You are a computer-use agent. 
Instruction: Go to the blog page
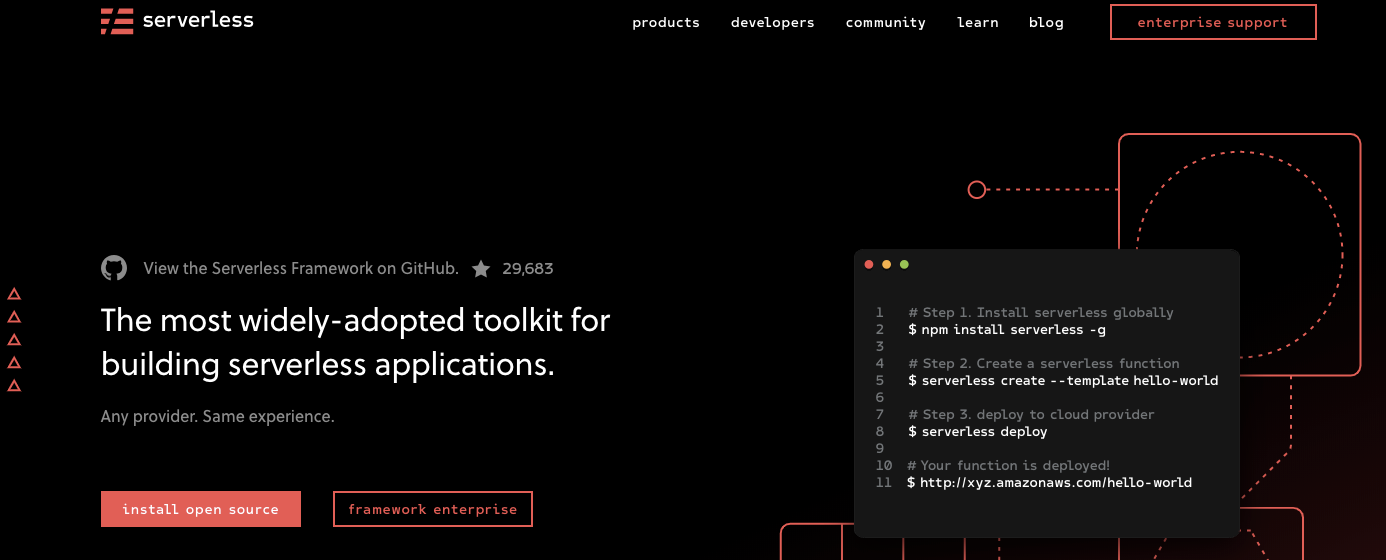click(x=1046, y=22)
